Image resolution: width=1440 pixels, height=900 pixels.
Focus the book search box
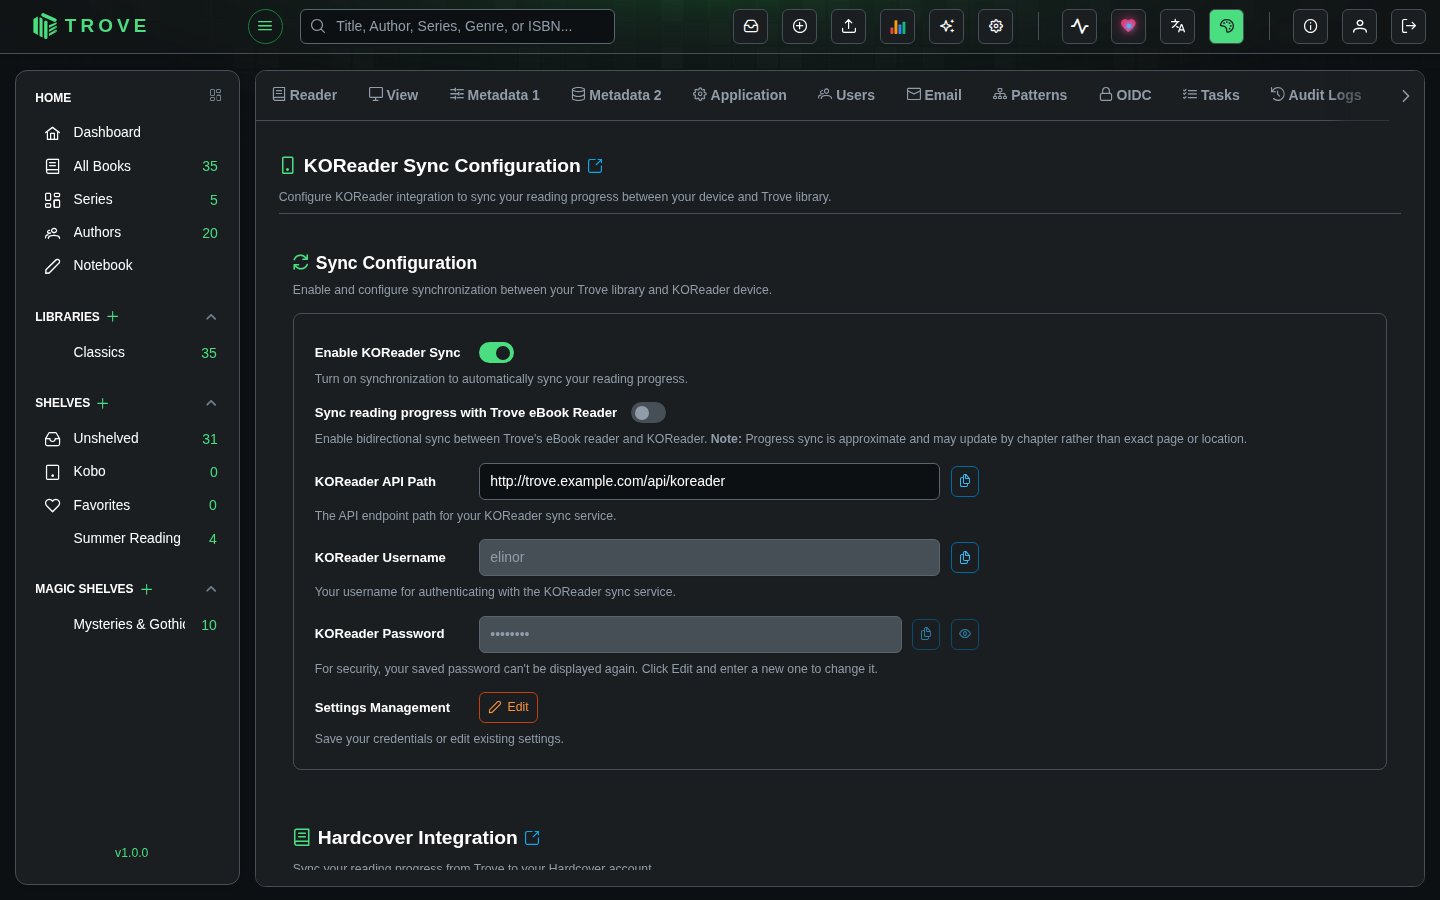(x=457, y=26)
